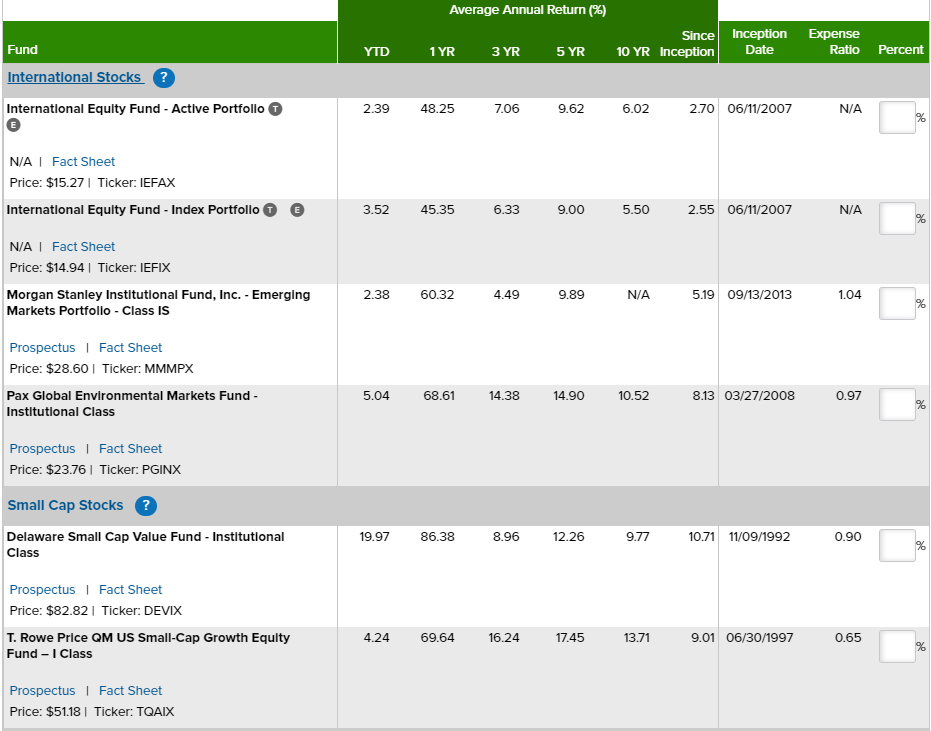The height and width of the screenshot is (731, 931).
Task: Click the Inception Date column header
Action: coord(759,42)
